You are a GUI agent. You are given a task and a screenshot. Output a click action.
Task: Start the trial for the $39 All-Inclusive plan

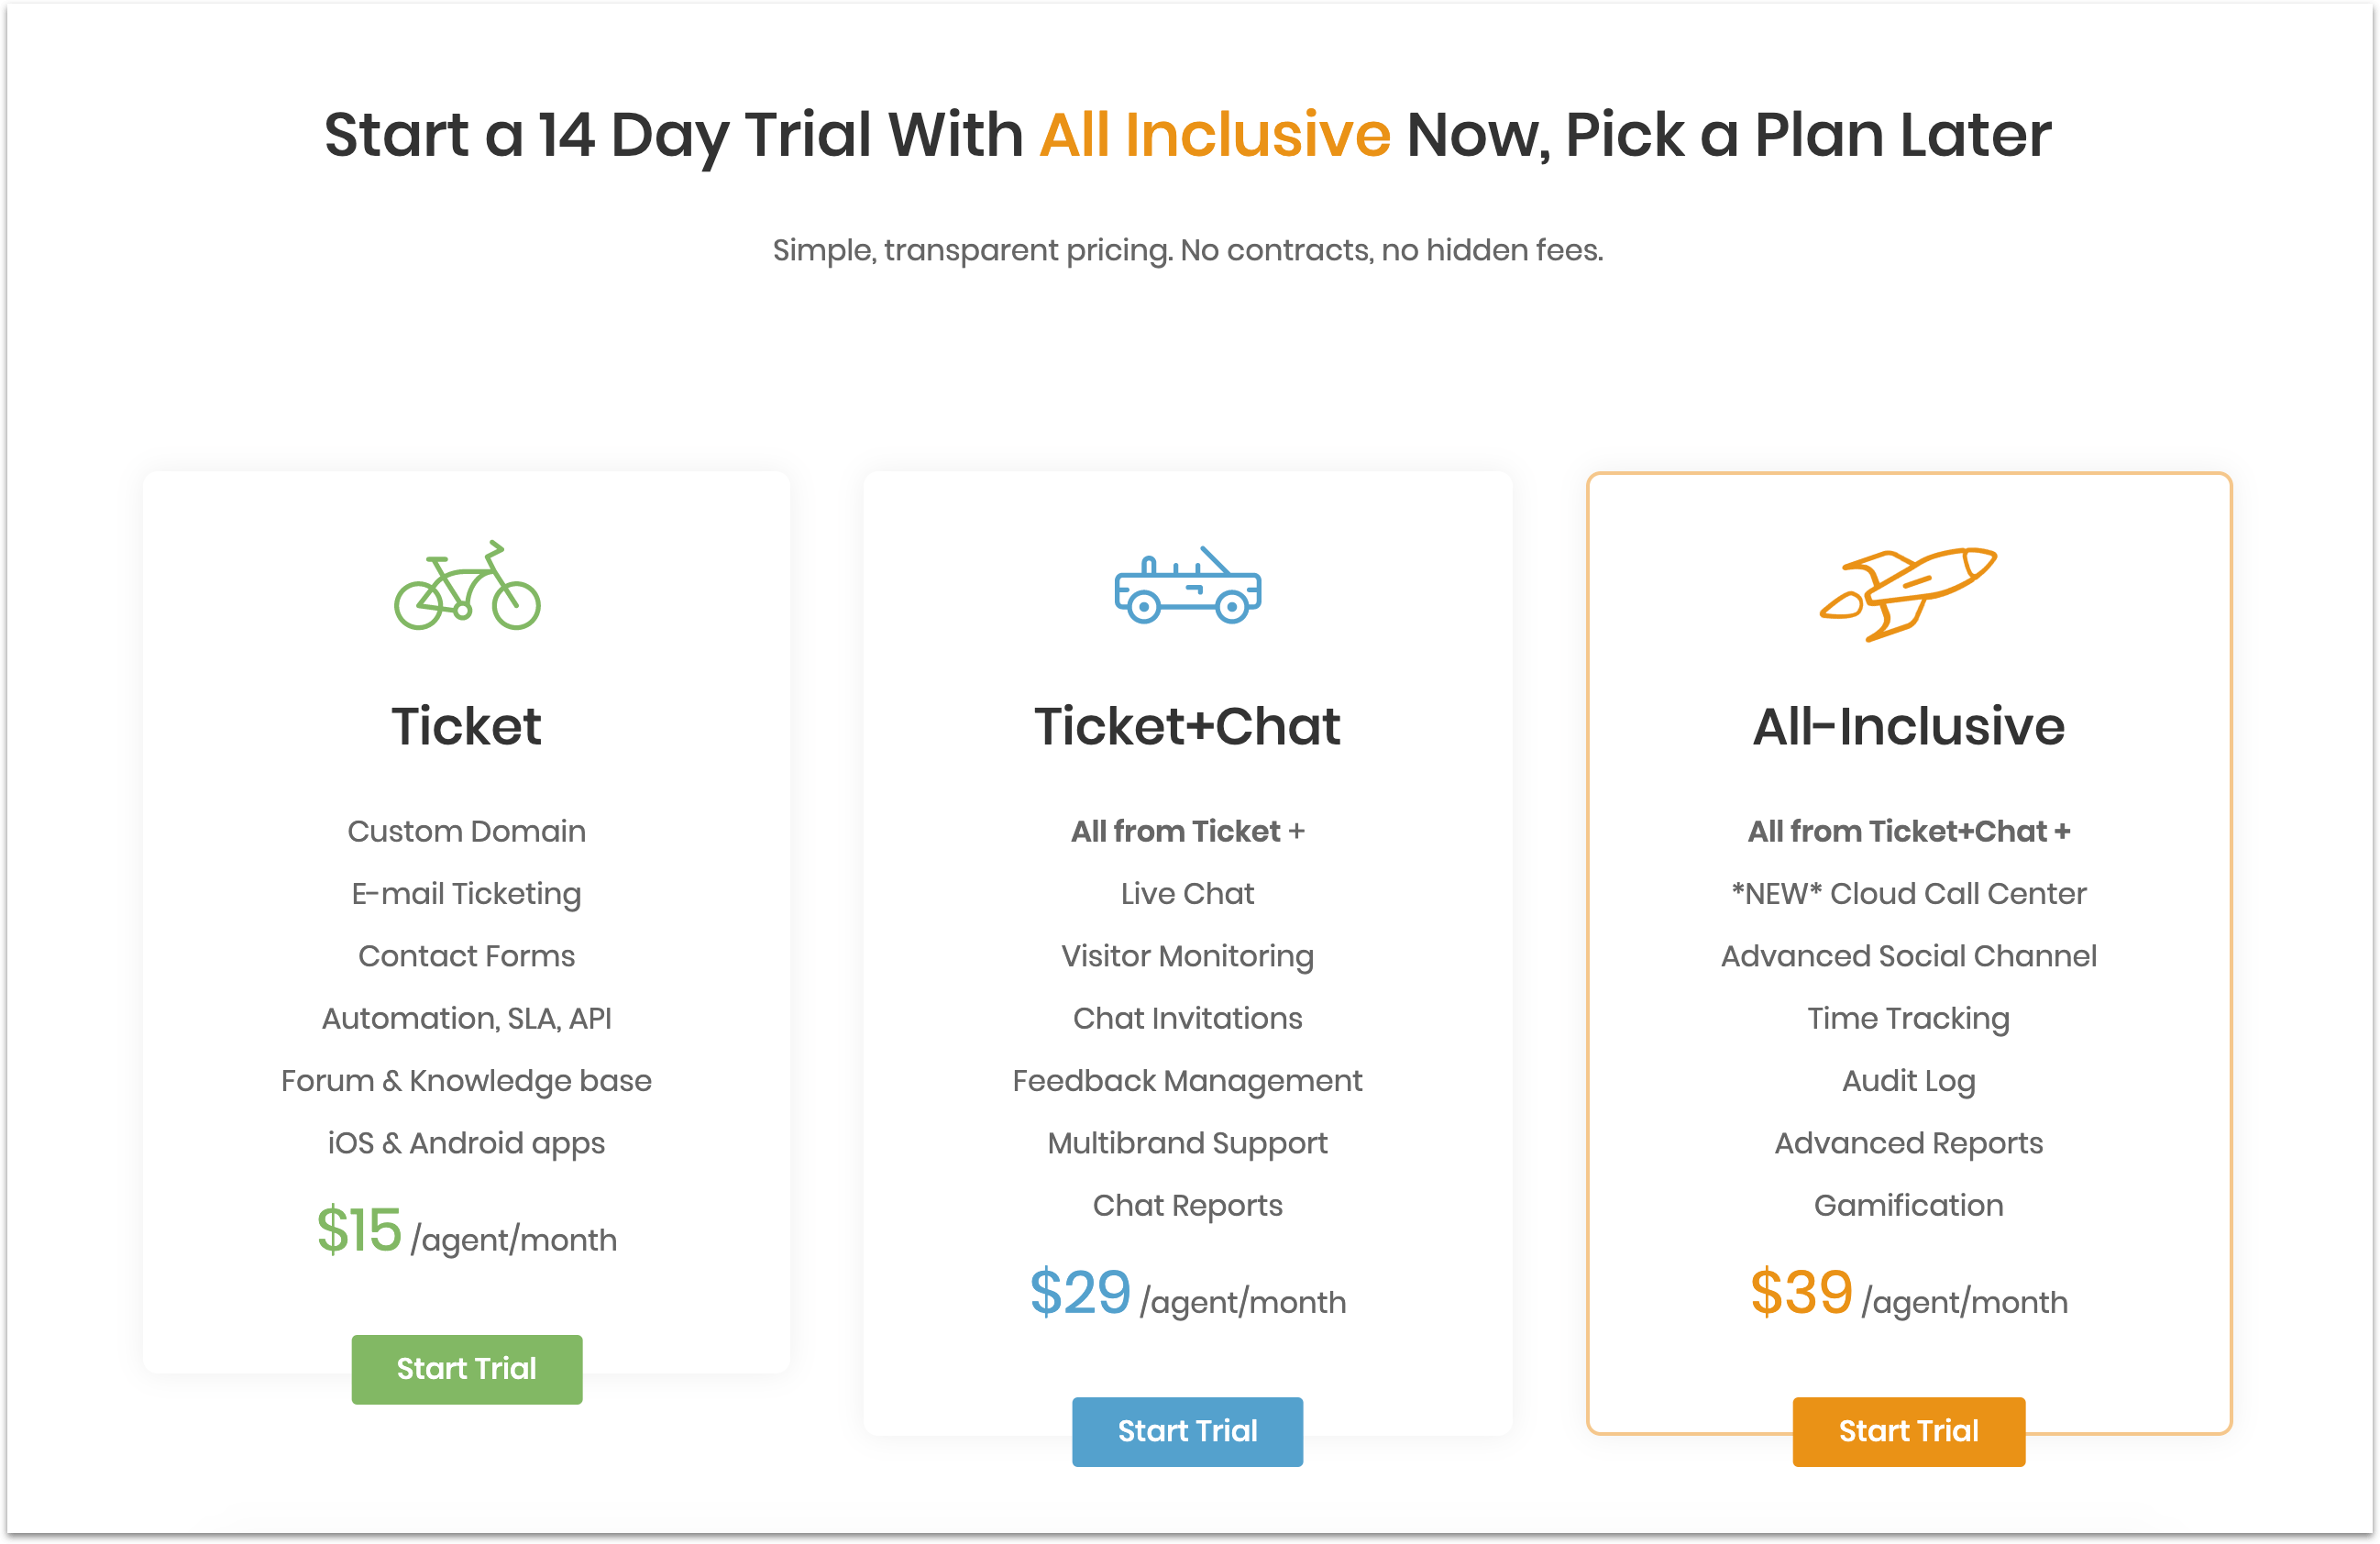pos(1908,1431)
